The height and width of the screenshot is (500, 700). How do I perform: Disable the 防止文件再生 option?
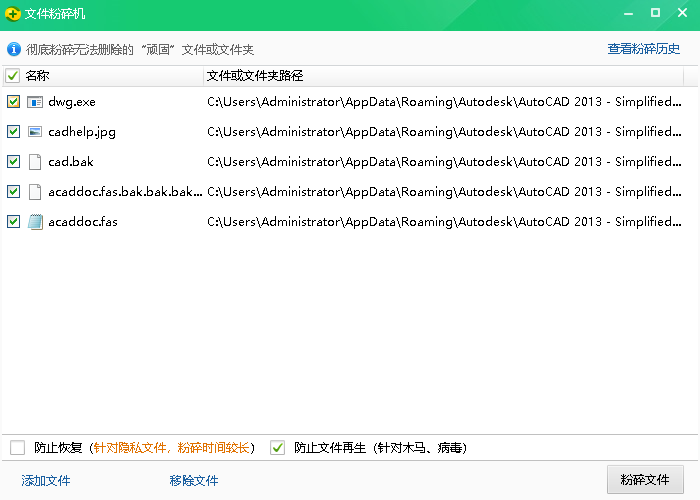278,448
